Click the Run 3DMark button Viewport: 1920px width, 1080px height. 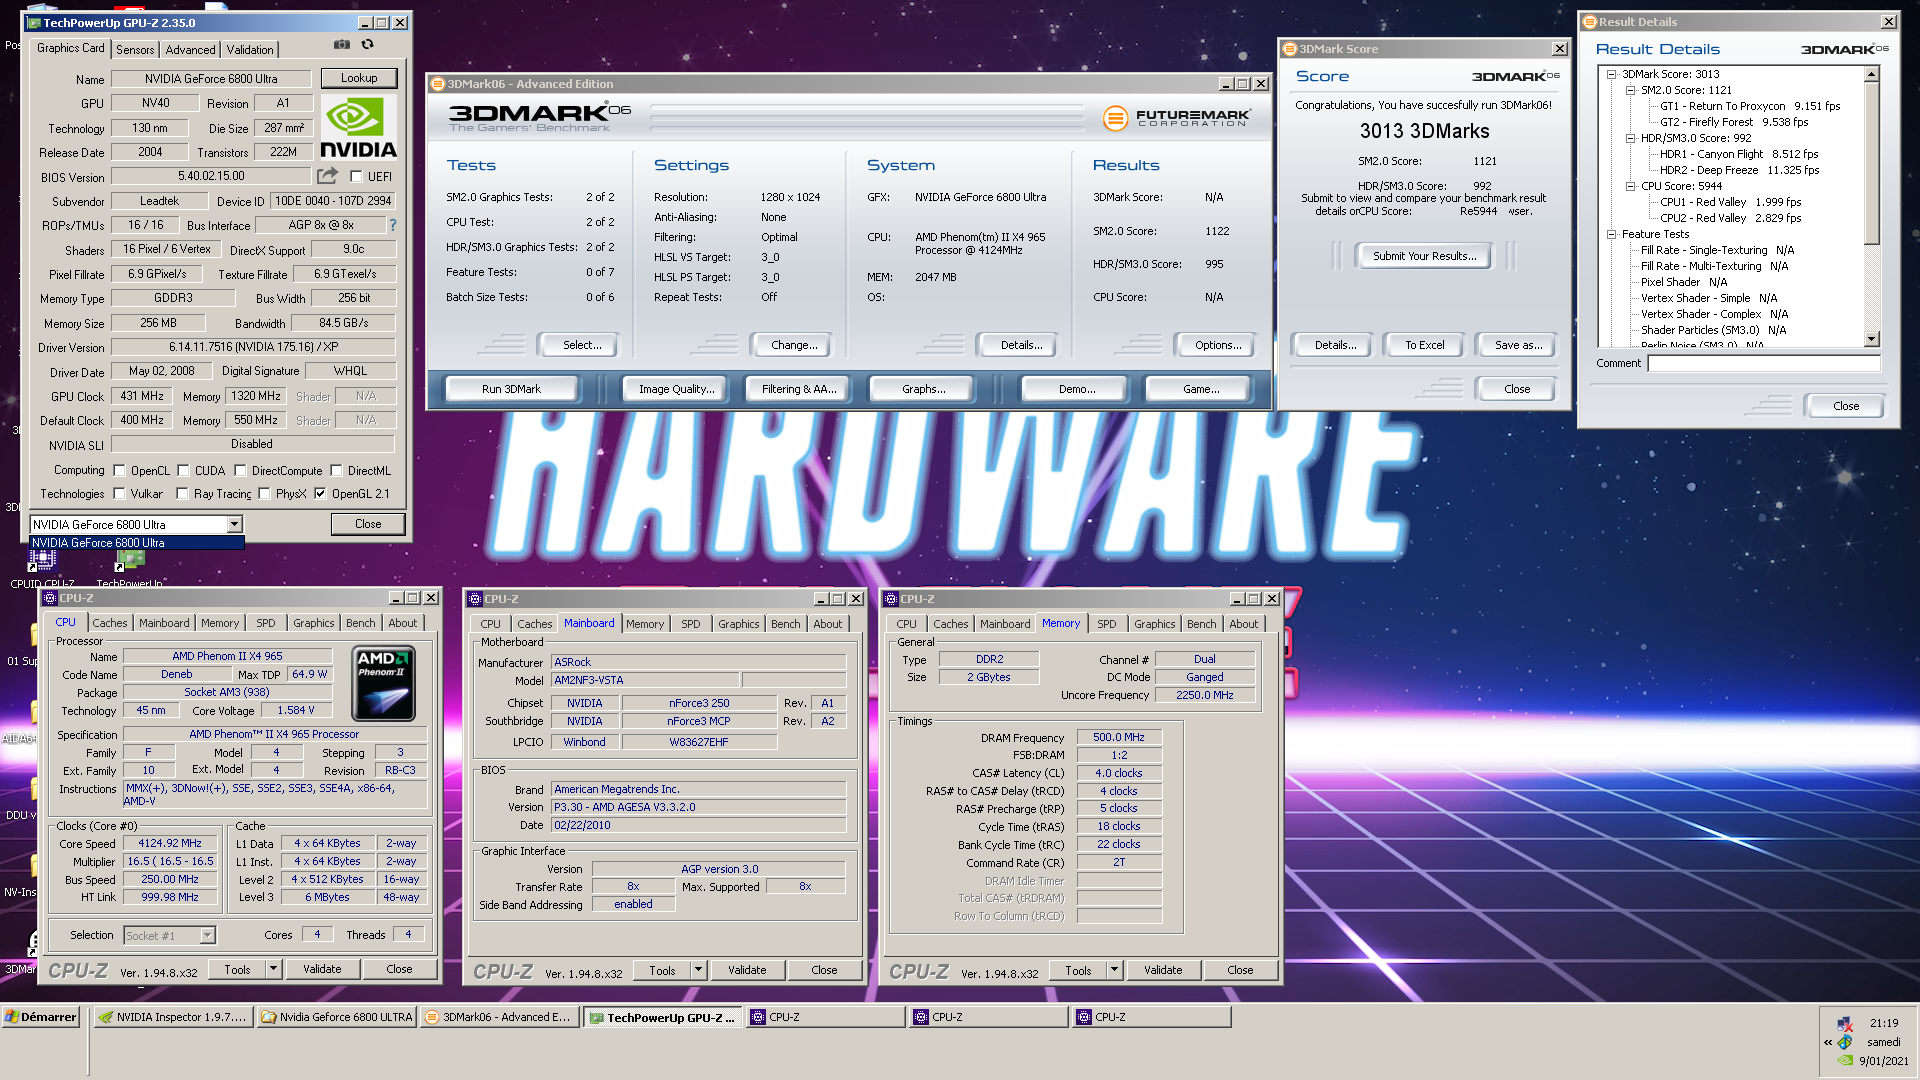coord(511,389)
